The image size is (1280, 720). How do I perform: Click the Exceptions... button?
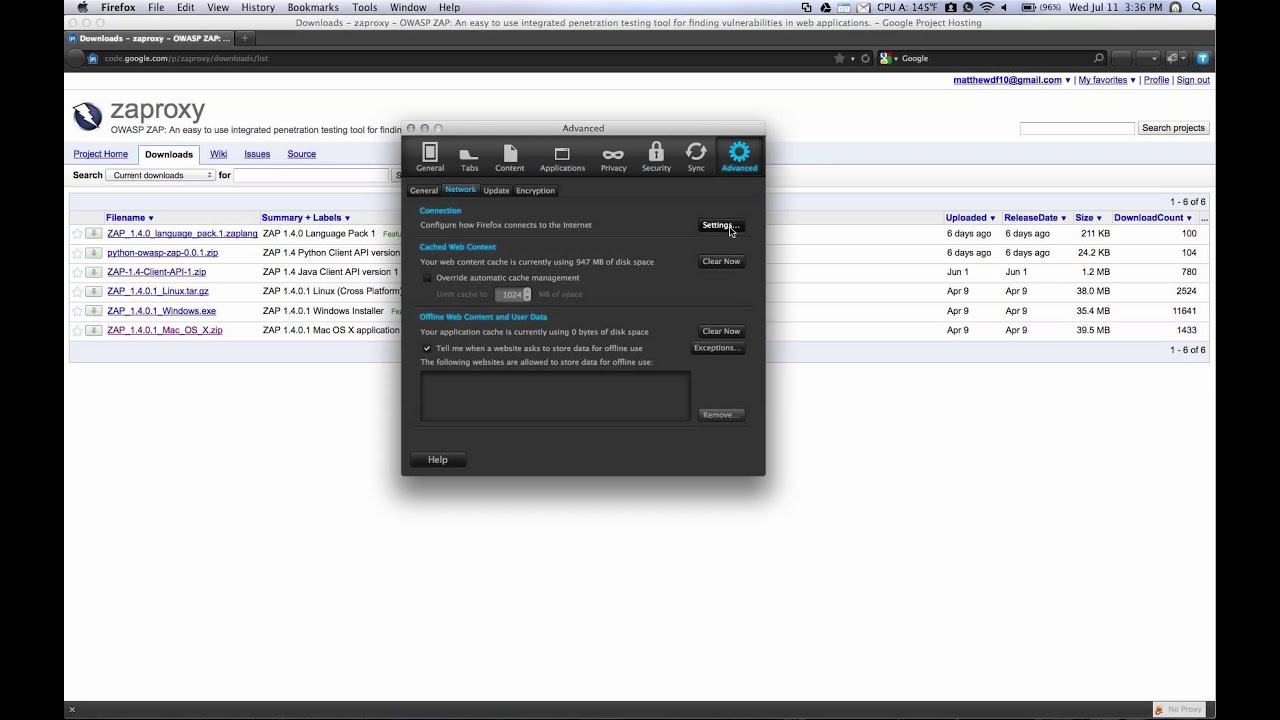pos(717,348)
